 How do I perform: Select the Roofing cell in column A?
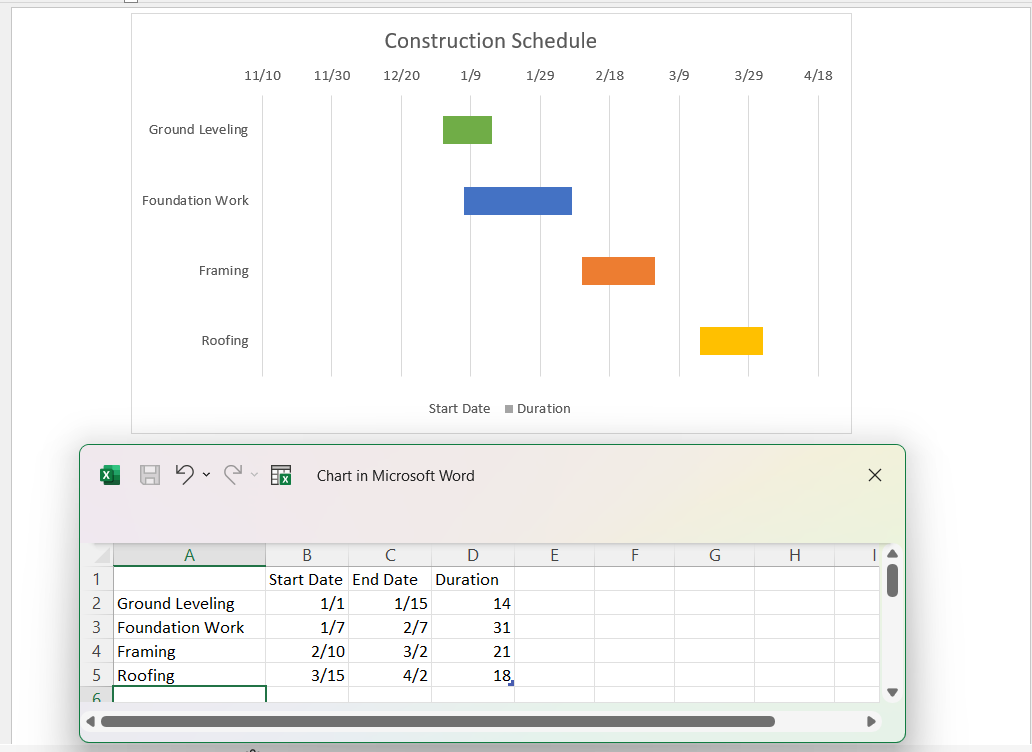click(x=190, y=675)
